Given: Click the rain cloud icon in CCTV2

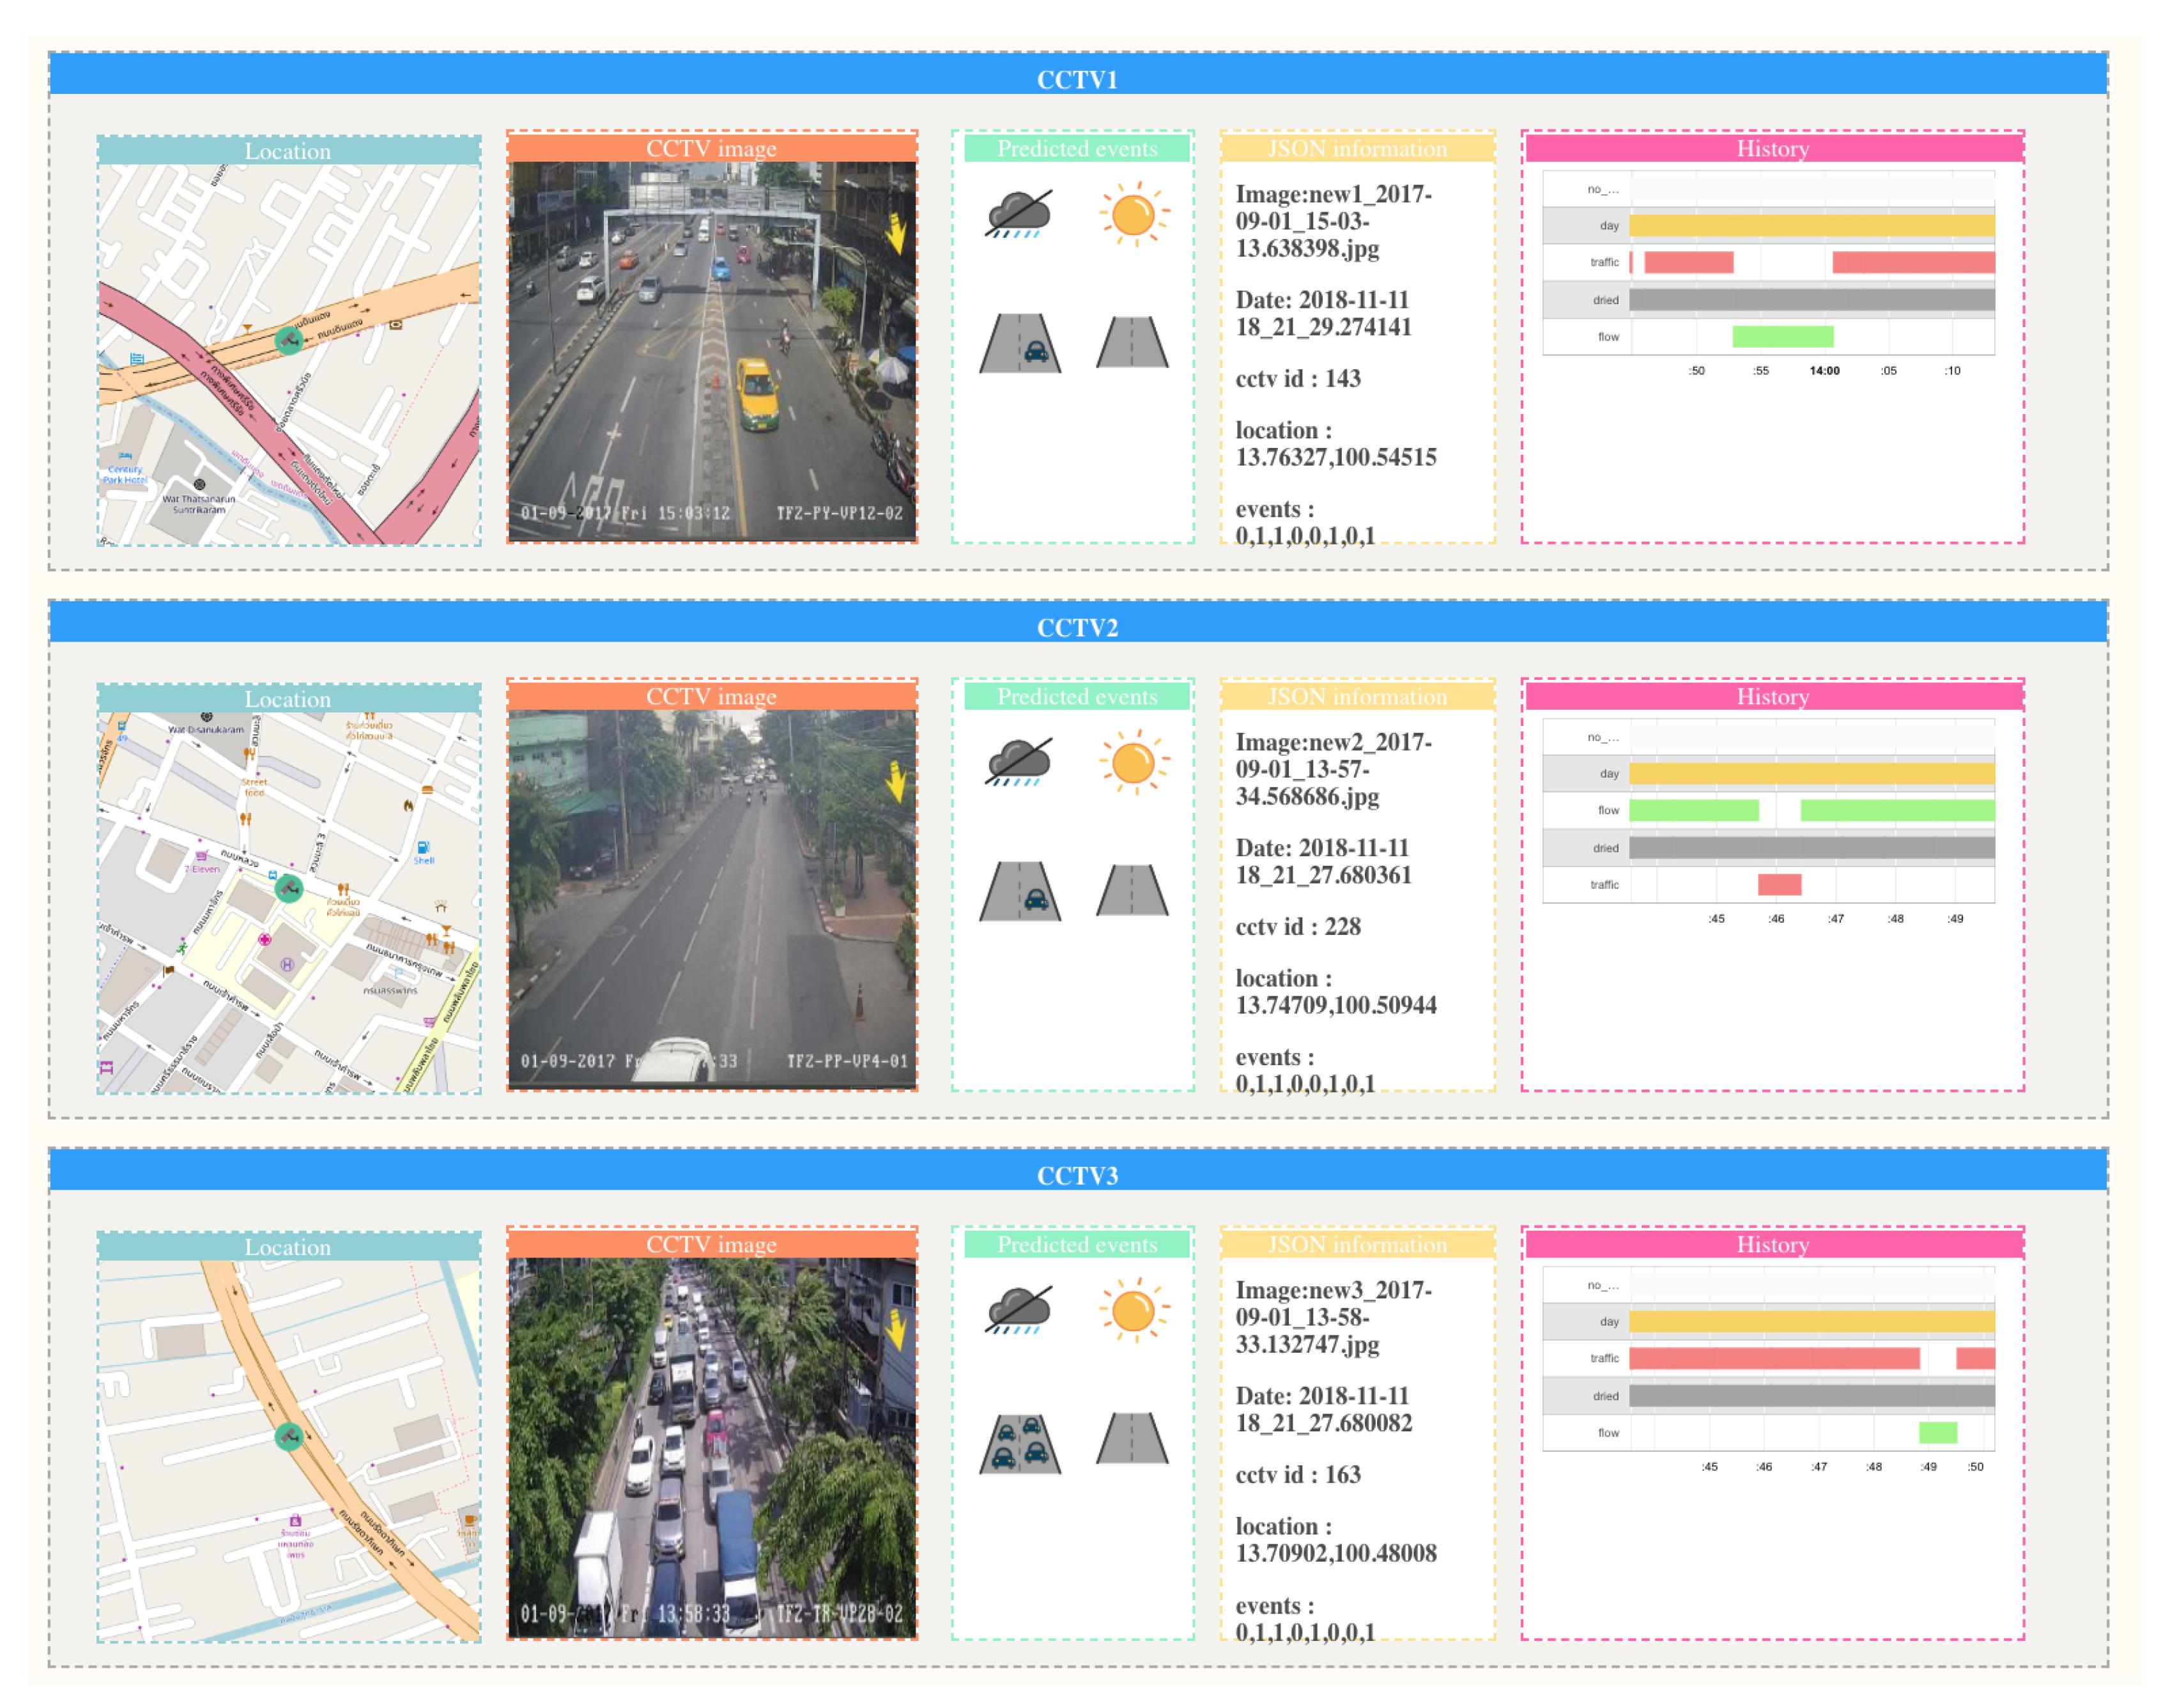Looking at the screenshot, I should [x=1018, y=762].
